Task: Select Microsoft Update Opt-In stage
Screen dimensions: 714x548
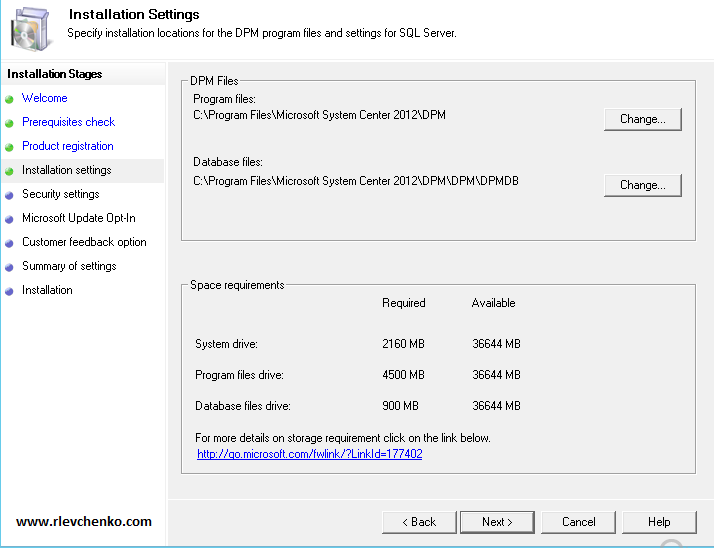Action: tap(79, 218)
